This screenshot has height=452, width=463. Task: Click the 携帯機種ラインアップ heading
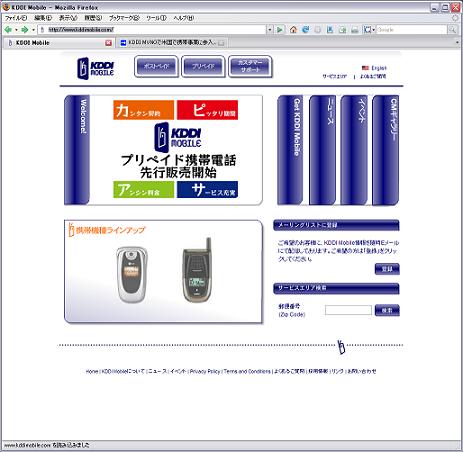point(107,230)
